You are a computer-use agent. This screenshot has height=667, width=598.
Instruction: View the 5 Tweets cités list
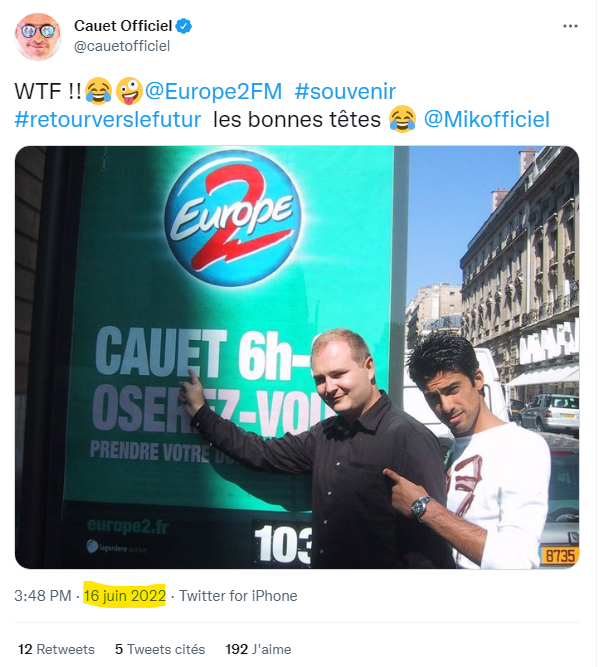160,649
